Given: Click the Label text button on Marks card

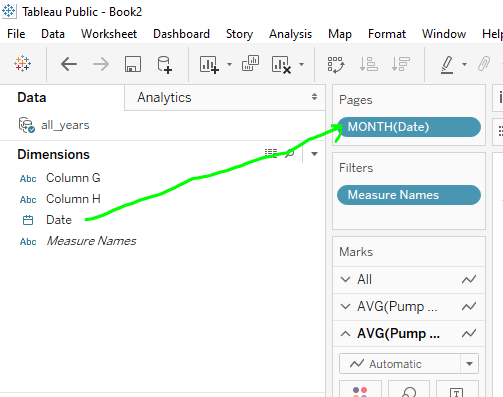Looking at the screenshot, I should [x=457, y=390].
